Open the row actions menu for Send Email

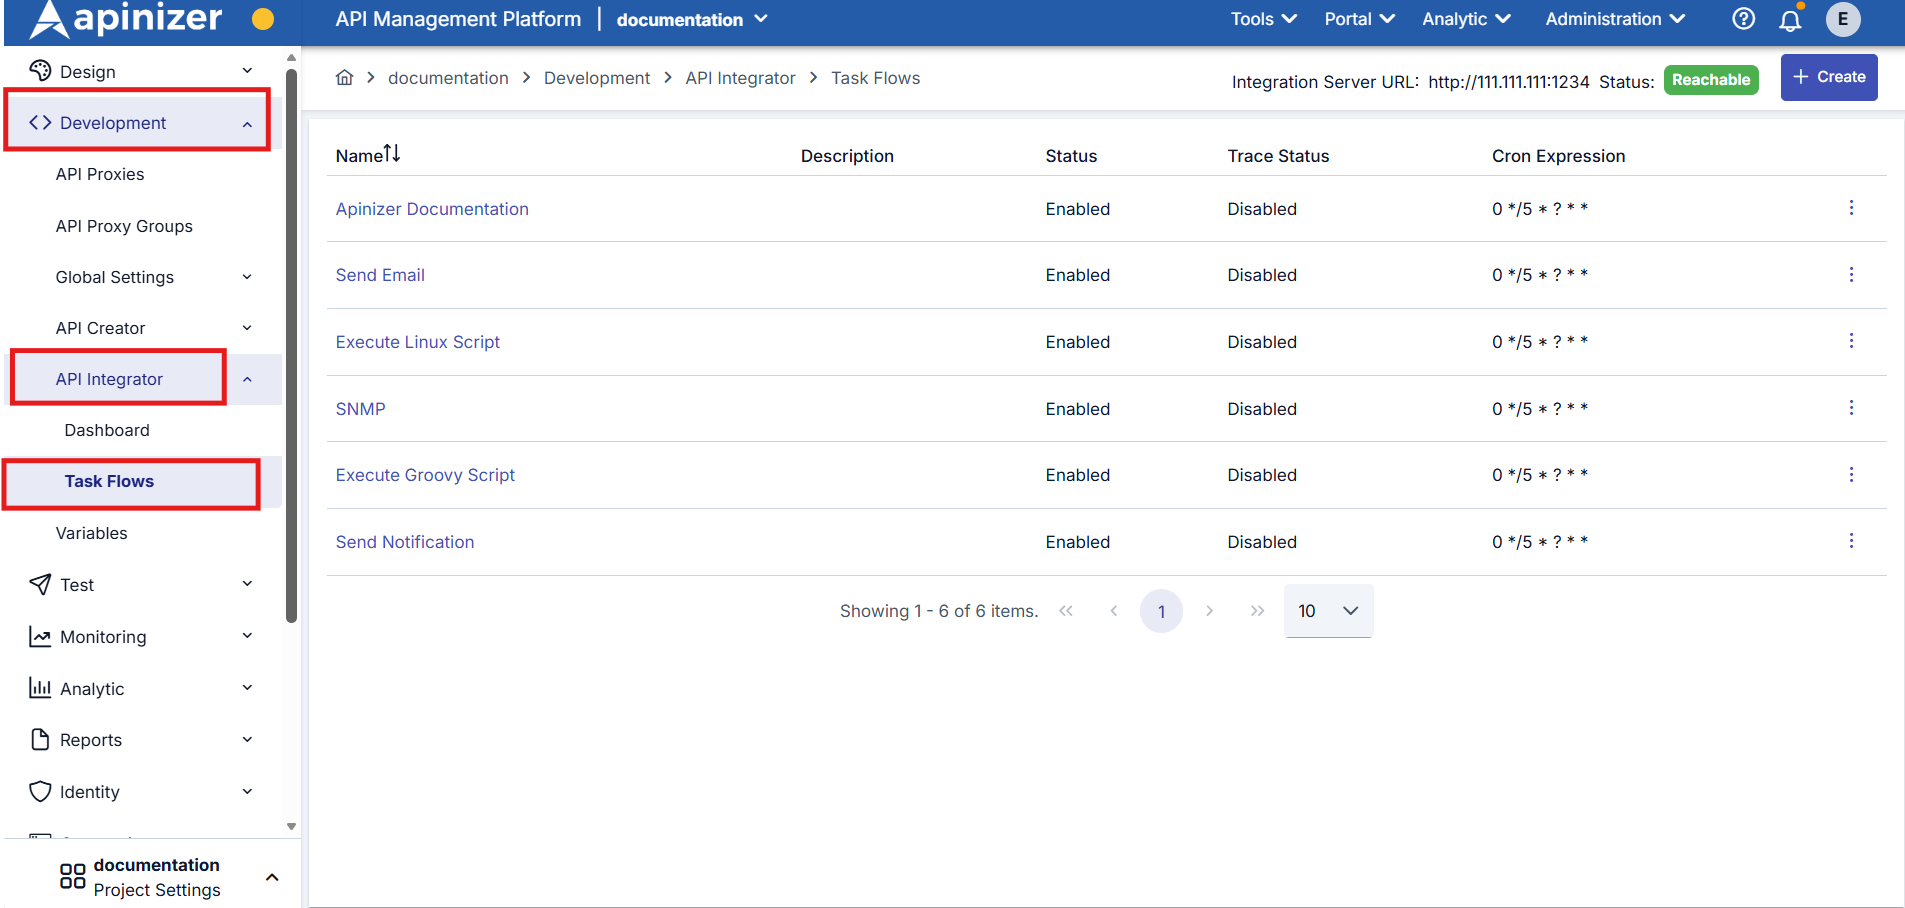pos(1852,274)
